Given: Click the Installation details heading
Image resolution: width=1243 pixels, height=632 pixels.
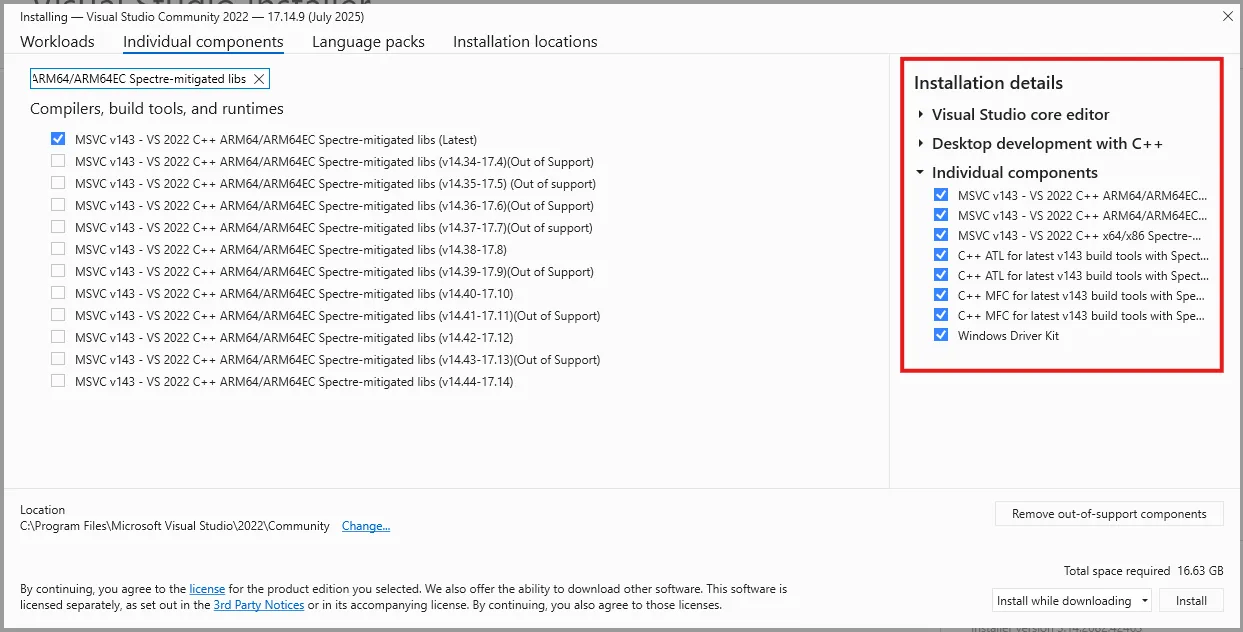Looking at the screenshot, I should pos(988,83).
